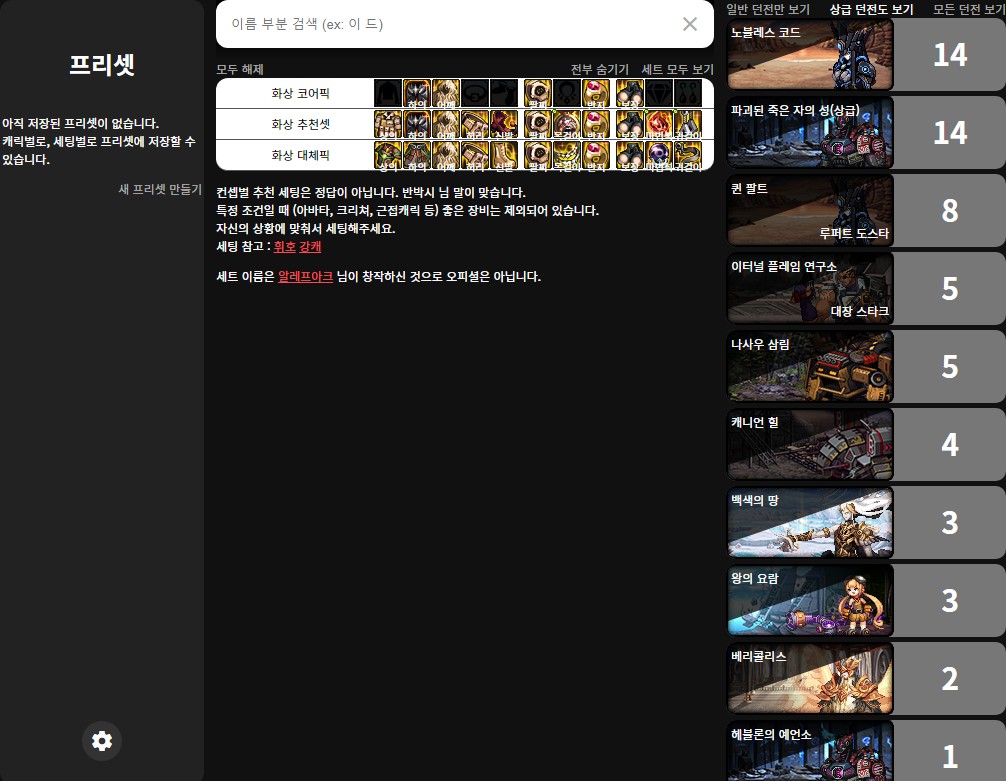Select the 귀걸이 earring in 화상 대체픽 row

point(688,155)
